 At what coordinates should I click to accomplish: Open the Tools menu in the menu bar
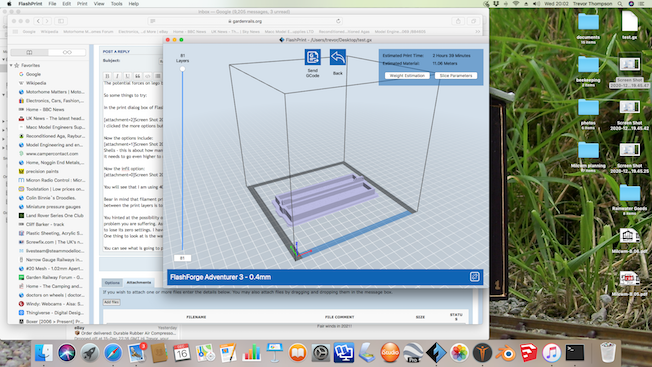coord(116,4)
